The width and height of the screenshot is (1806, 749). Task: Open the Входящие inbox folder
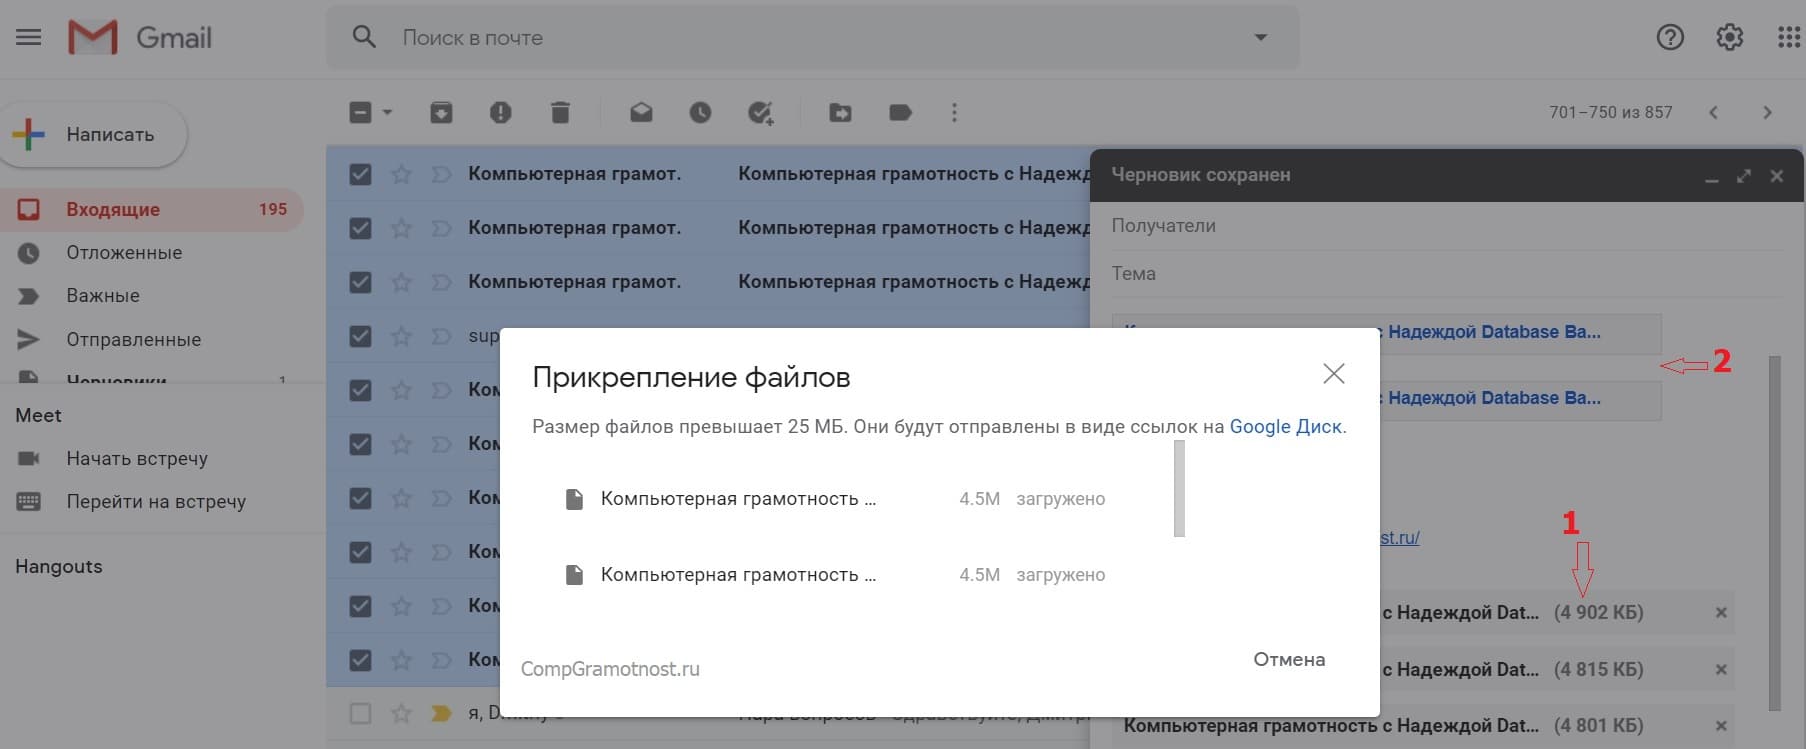pos(113,209)
